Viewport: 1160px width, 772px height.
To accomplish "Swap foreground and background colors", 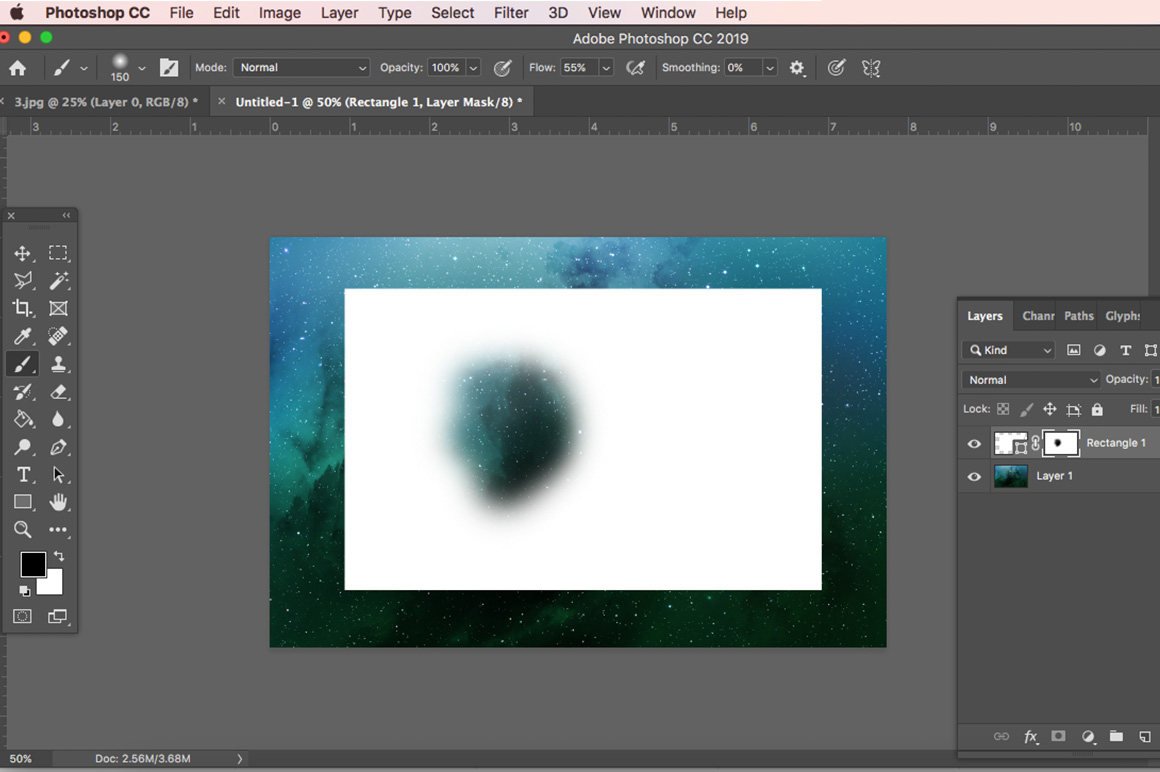I will tap(59, 556).
